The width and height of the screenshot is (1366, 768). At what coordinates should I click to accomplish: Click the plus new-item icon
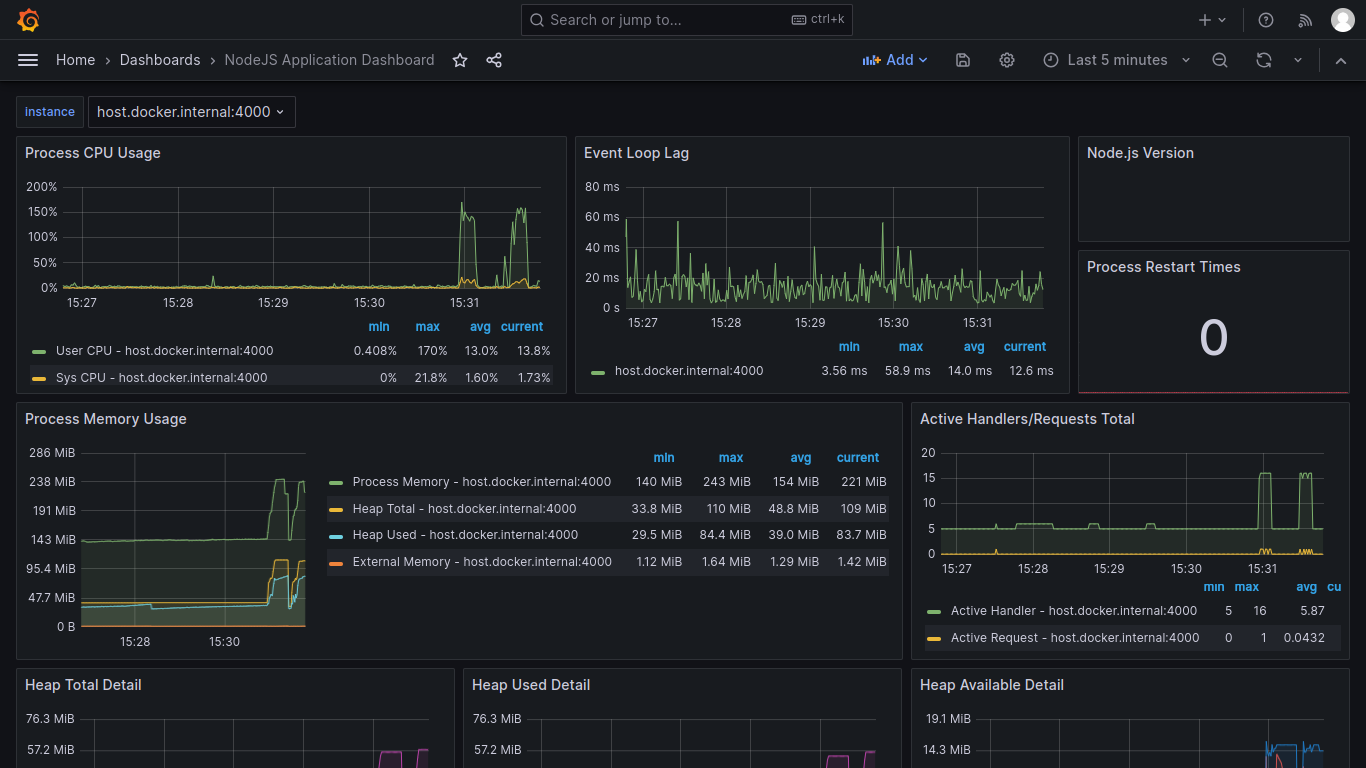[1212, 20]
